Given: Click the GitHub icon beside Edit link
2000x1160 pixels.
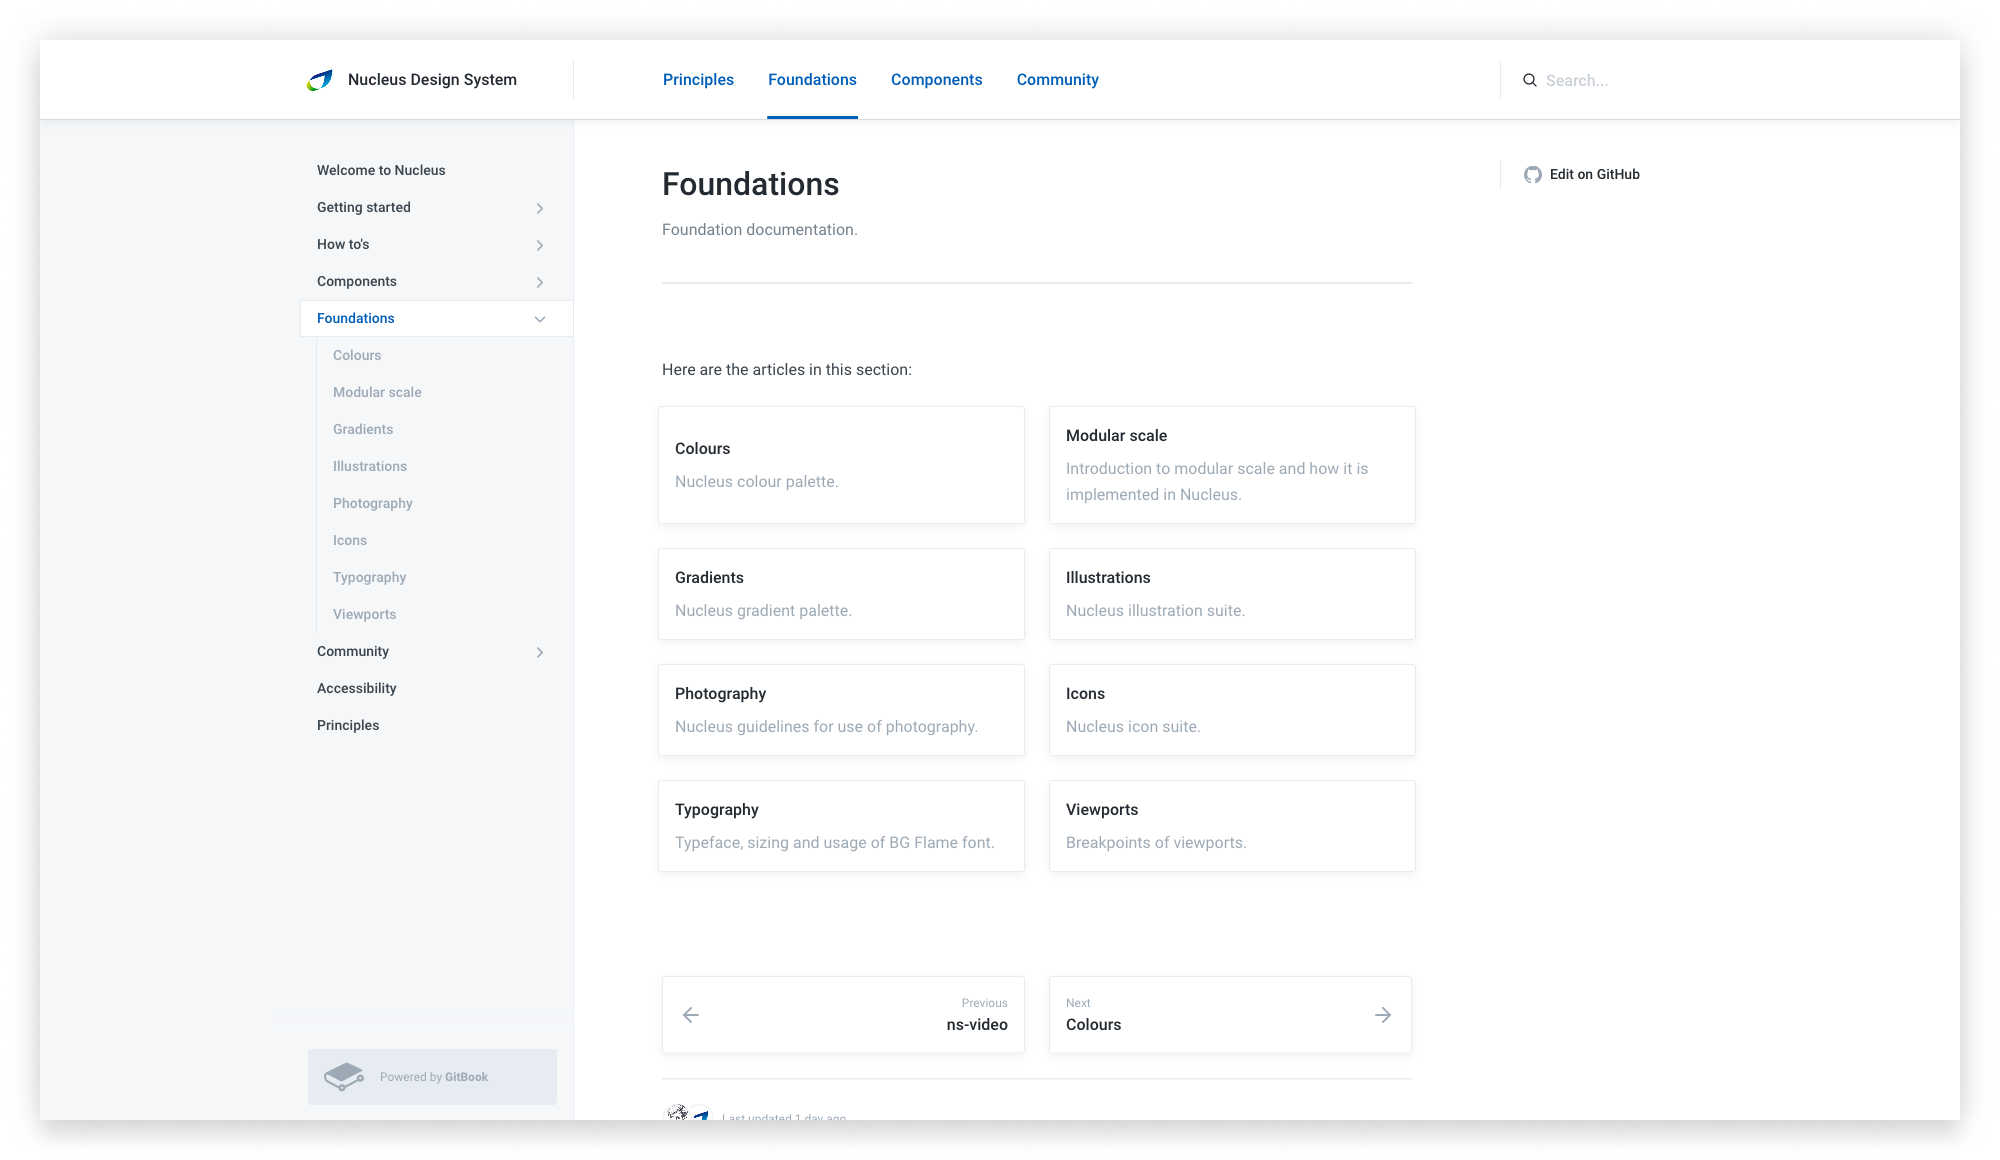Looking at the screenshot, I should [1533, 175].
